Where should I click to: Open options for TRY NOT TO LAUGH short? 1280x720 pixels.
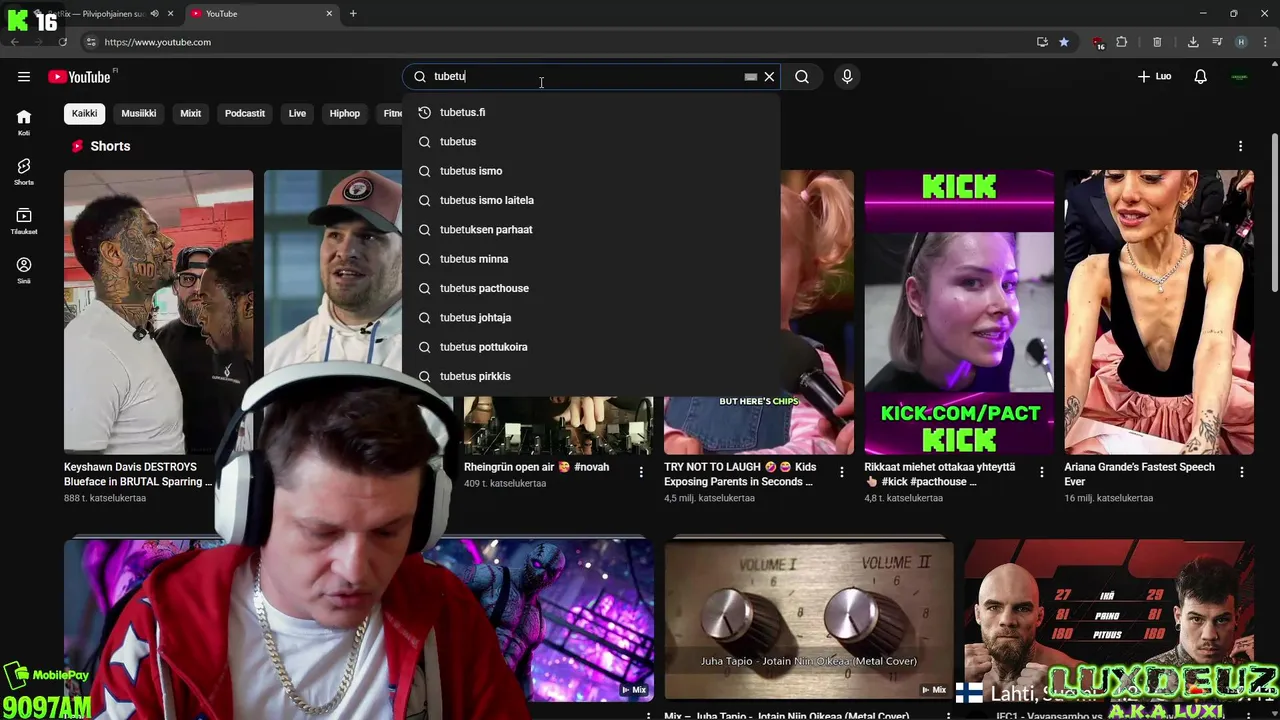pyautogui.click(x=842, y=473)
